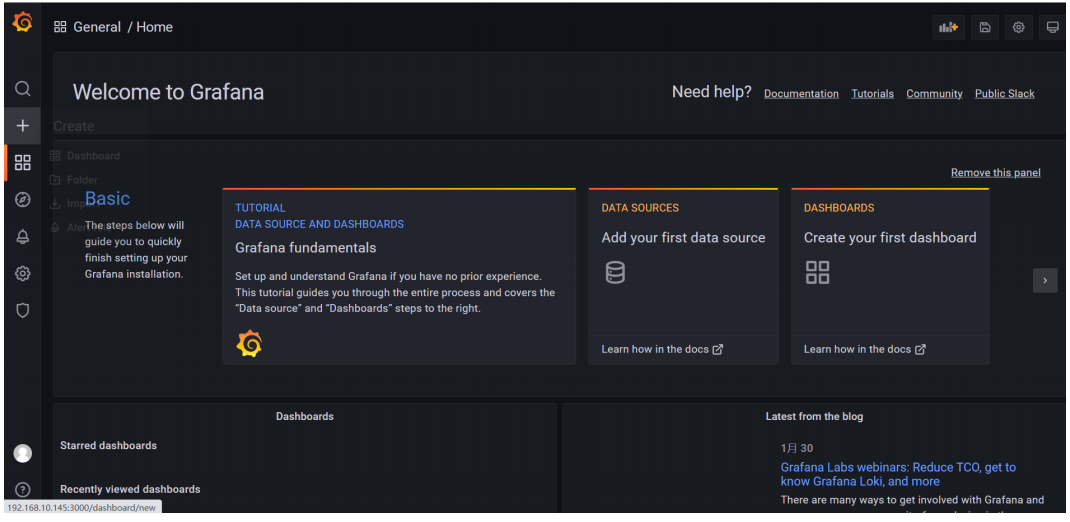Open Learn how link in Data Sources card
The image size is (1070, 522).
pos(662,349)
